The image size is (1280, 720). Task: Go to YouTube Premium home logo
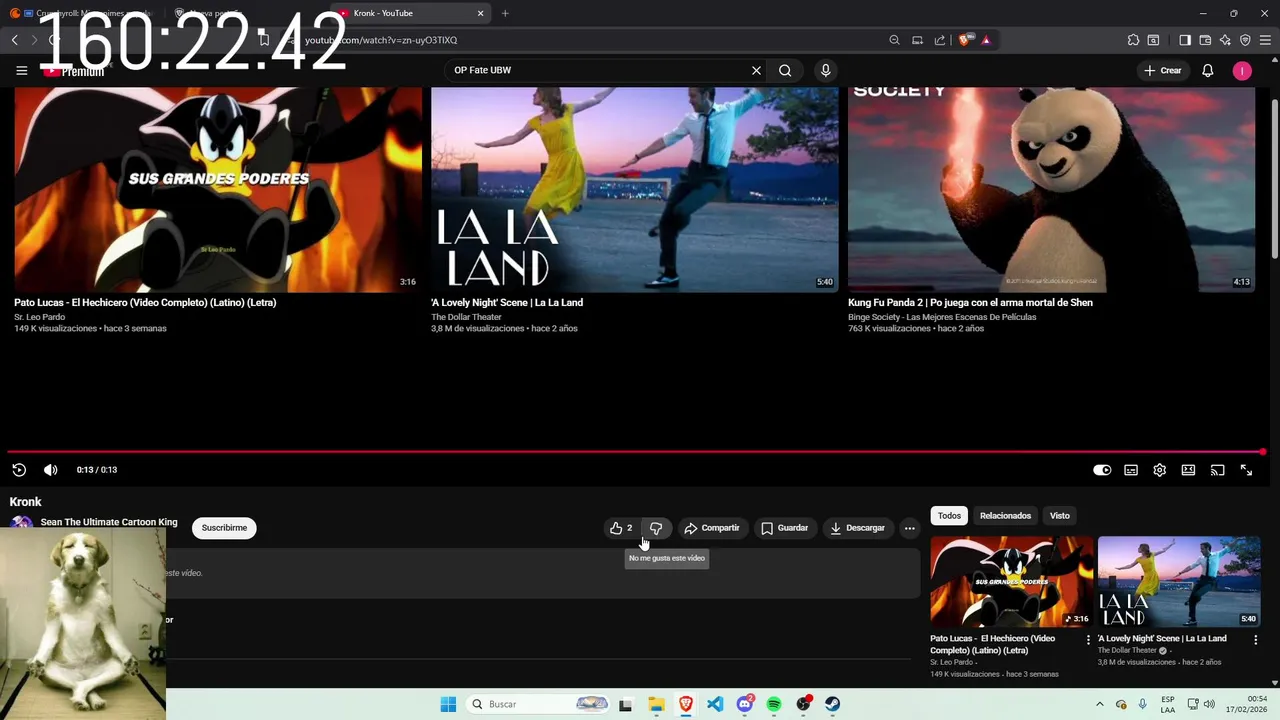[74, 71]
